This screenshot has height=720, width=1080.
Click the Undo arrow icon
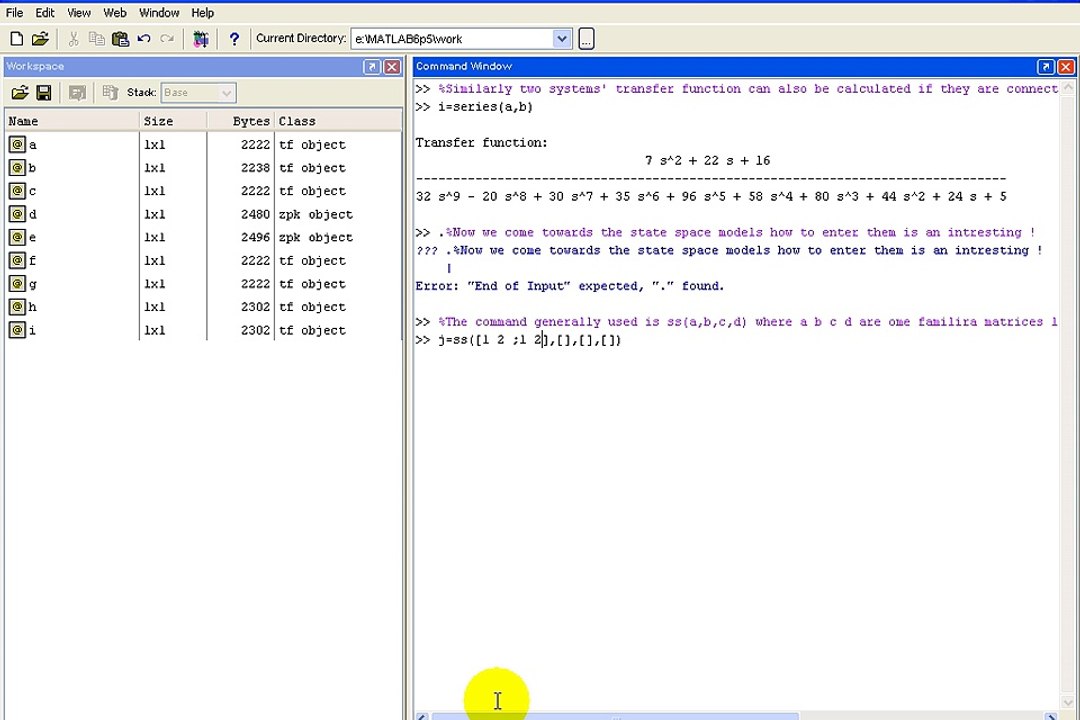tap(144, 39)
